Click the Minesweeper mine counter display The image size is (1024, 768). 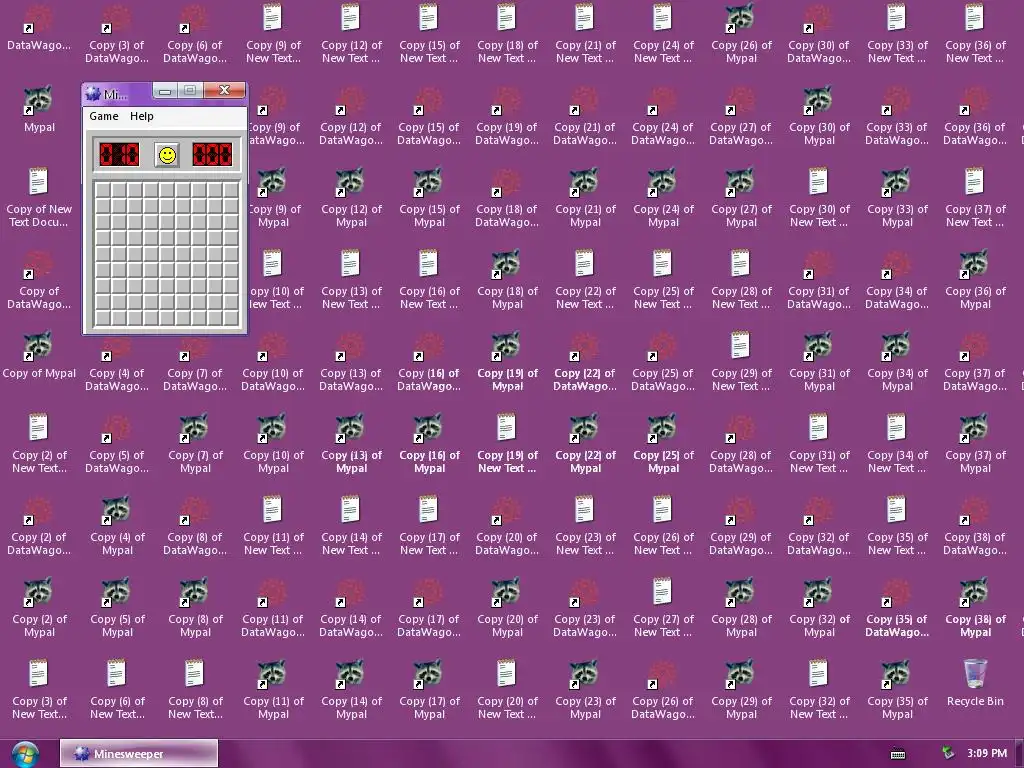119,155
